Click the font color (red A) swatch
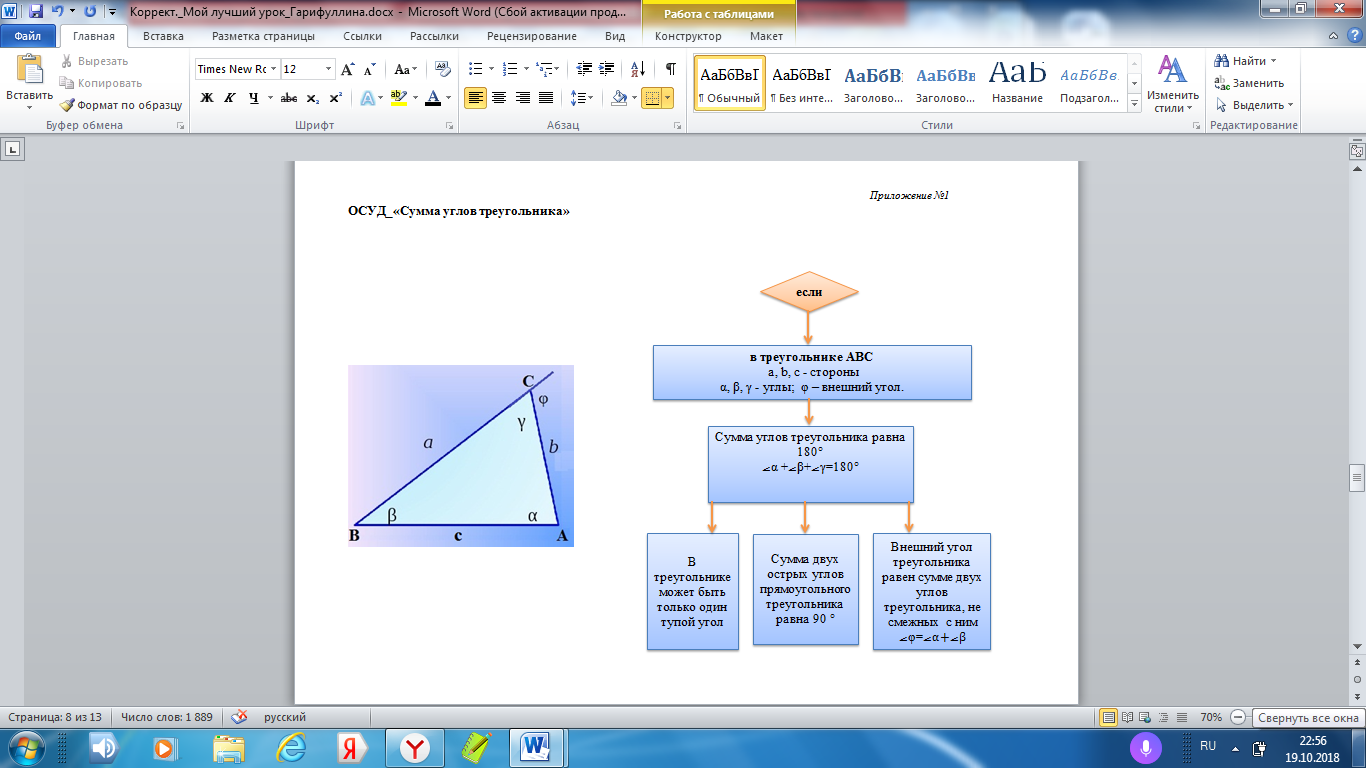 coord(432,98)
